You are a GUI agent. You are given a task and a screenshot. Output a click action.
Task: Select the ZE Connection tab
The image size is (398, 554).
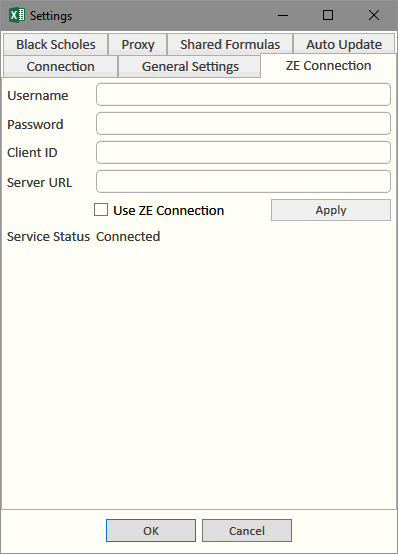pyautogui.click(x=328, y=66)
